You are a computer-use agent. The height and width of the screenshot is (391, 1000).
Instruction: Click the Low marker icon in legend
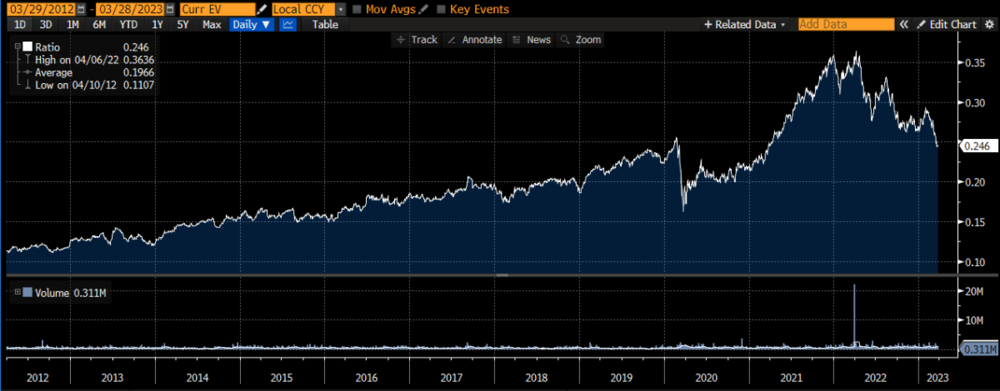tap(27, 85)
